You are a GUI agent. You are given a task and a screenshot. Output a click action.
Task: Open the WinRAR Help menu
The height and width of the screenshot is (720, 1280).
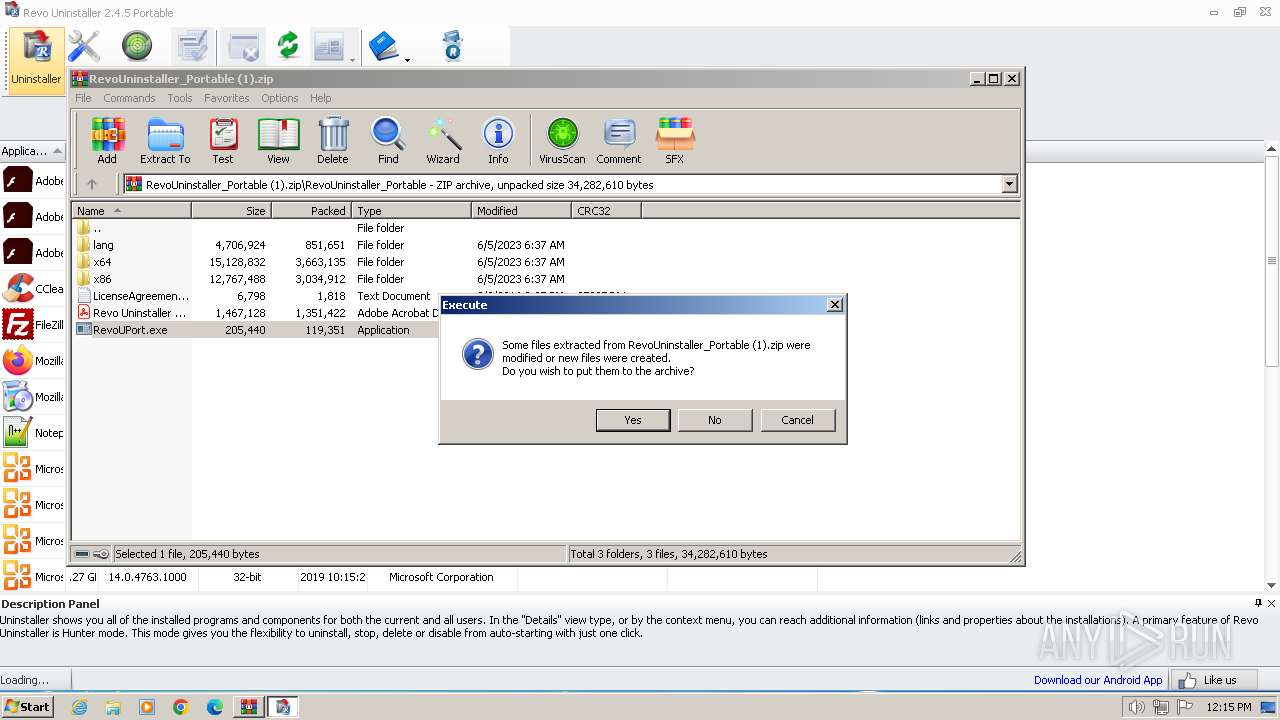coord(320,98)
